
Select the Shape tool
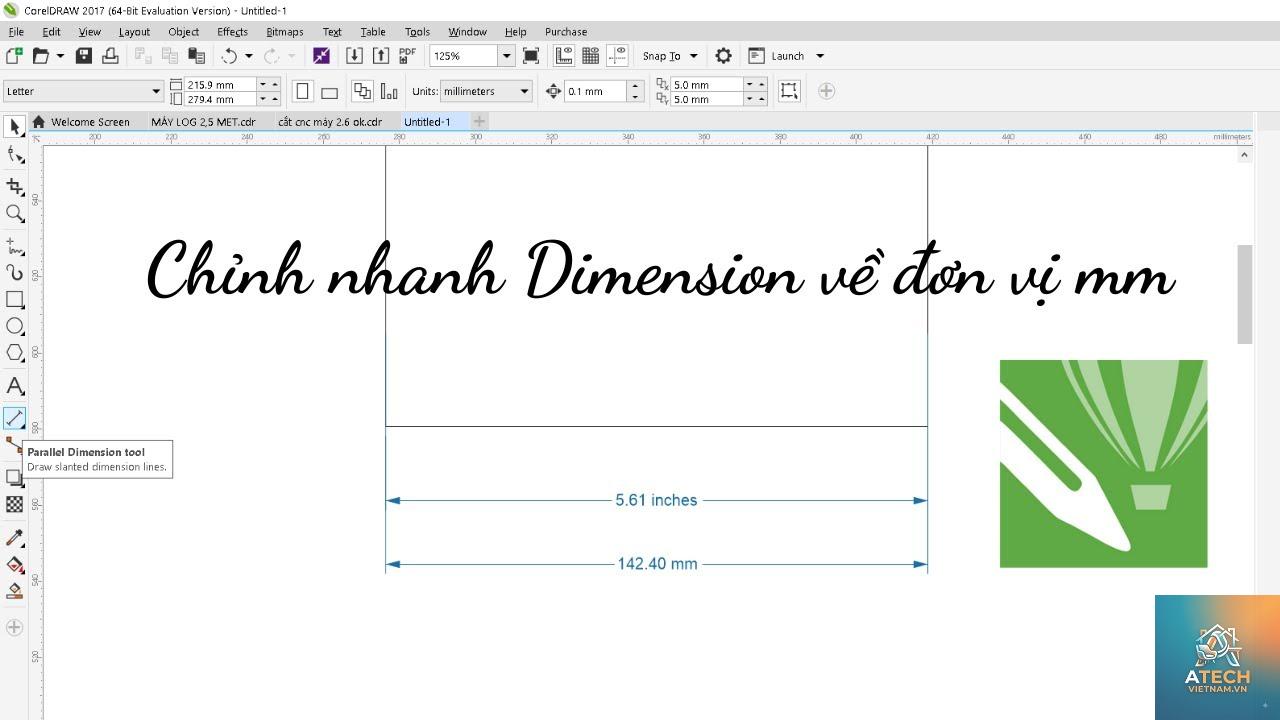click(14, 155)
